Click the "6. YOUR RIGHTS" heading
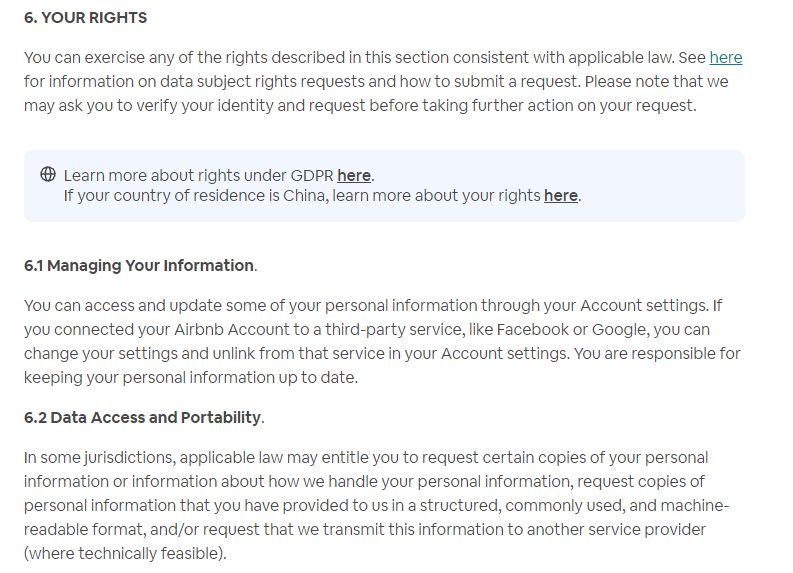This screenshot has width=793, height=573. tap(85, 18)
